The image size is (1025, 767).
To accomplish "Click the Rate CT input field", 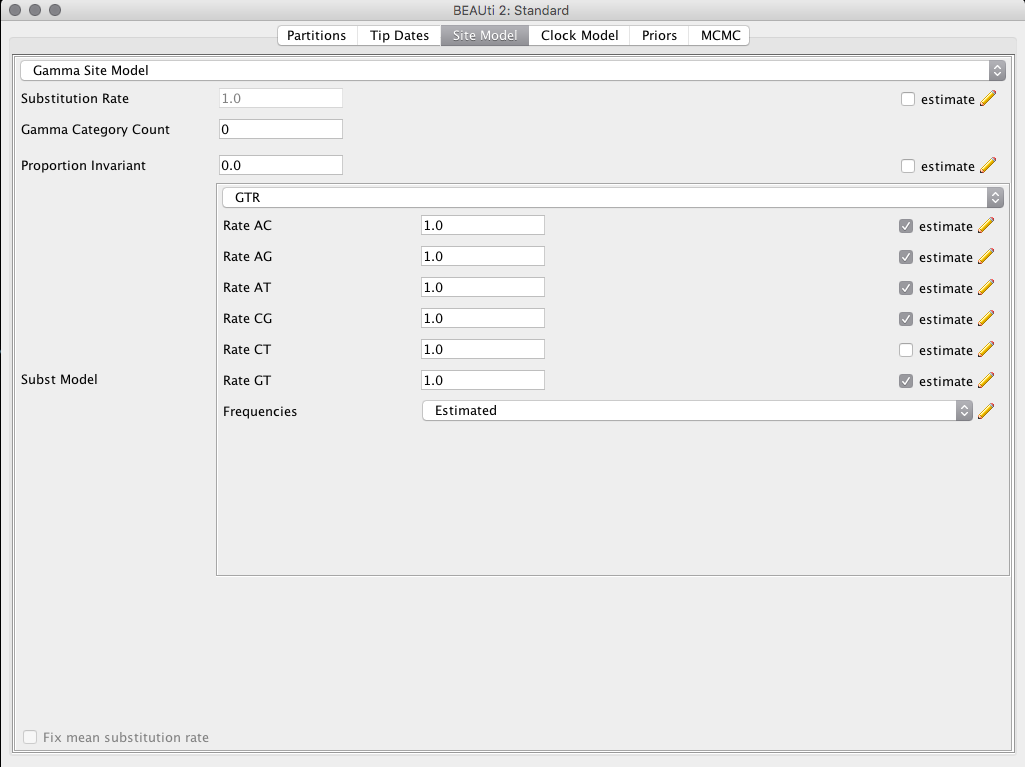I will click(482, 349).
